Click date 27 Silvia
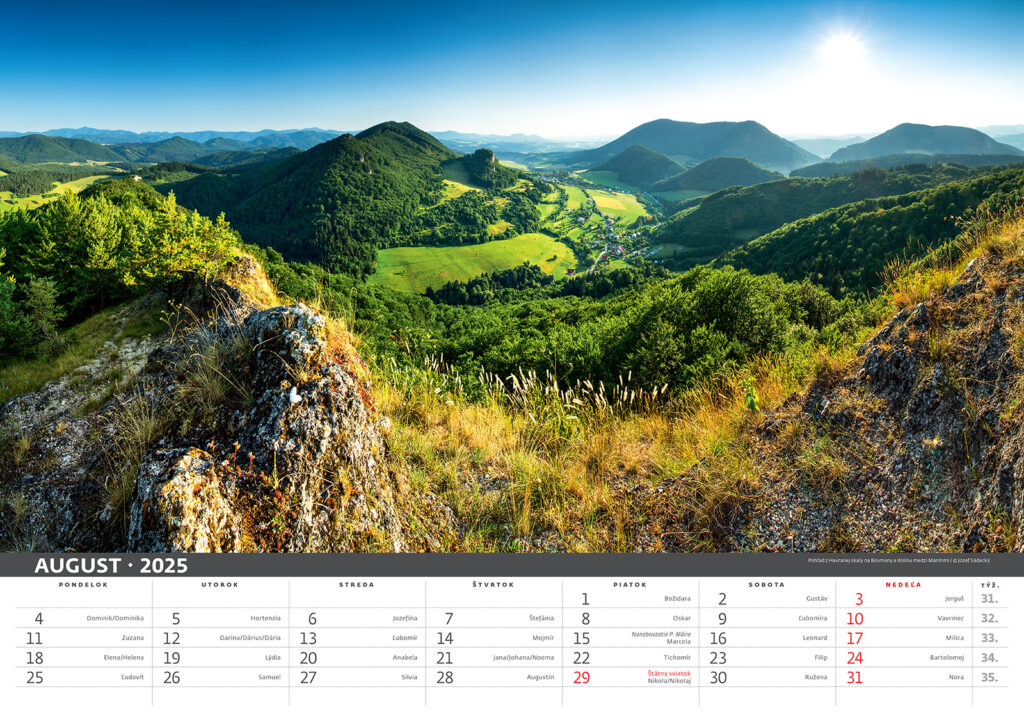The height and width of the screenshot is (717, 1024). [357, 677]
